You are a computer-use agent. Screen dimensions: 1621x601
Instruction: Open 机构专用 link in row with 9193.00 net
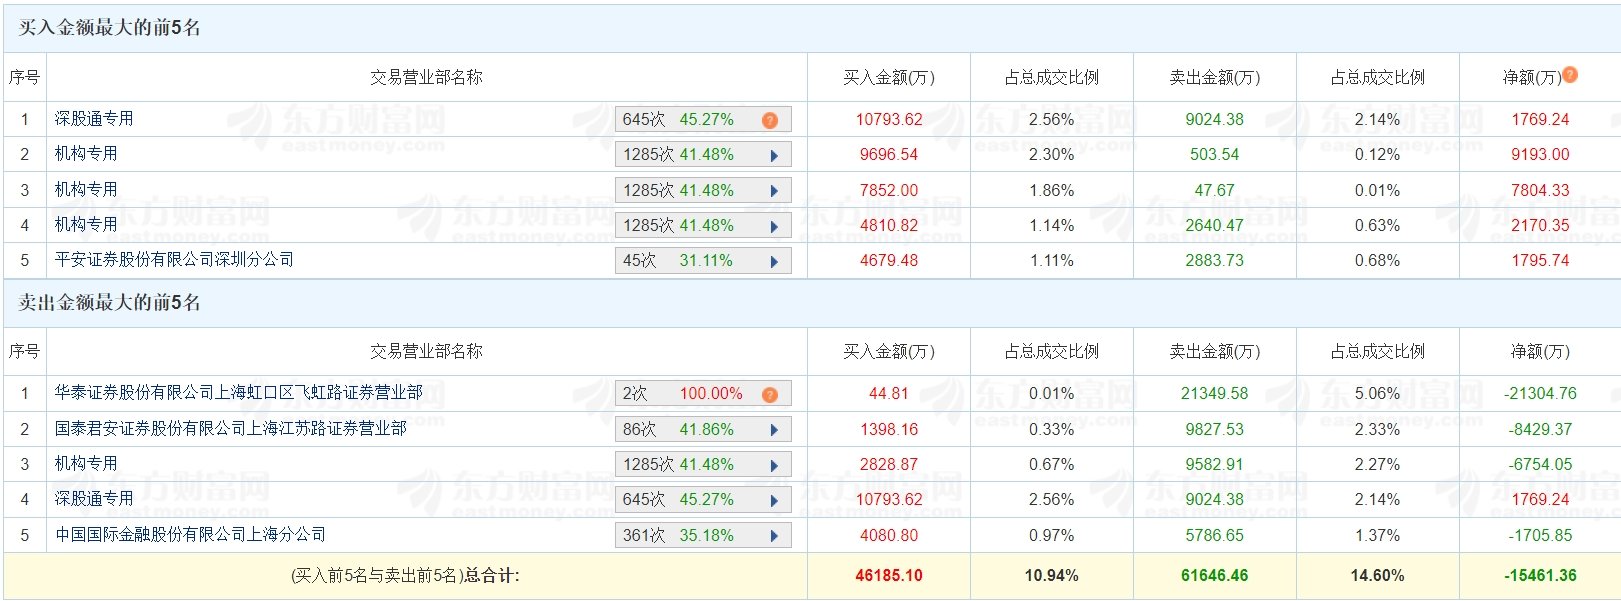[86, 154]
